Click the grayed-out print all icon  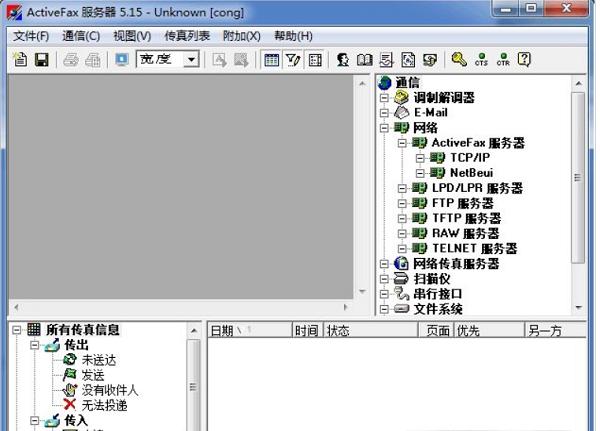coord(93,60)
